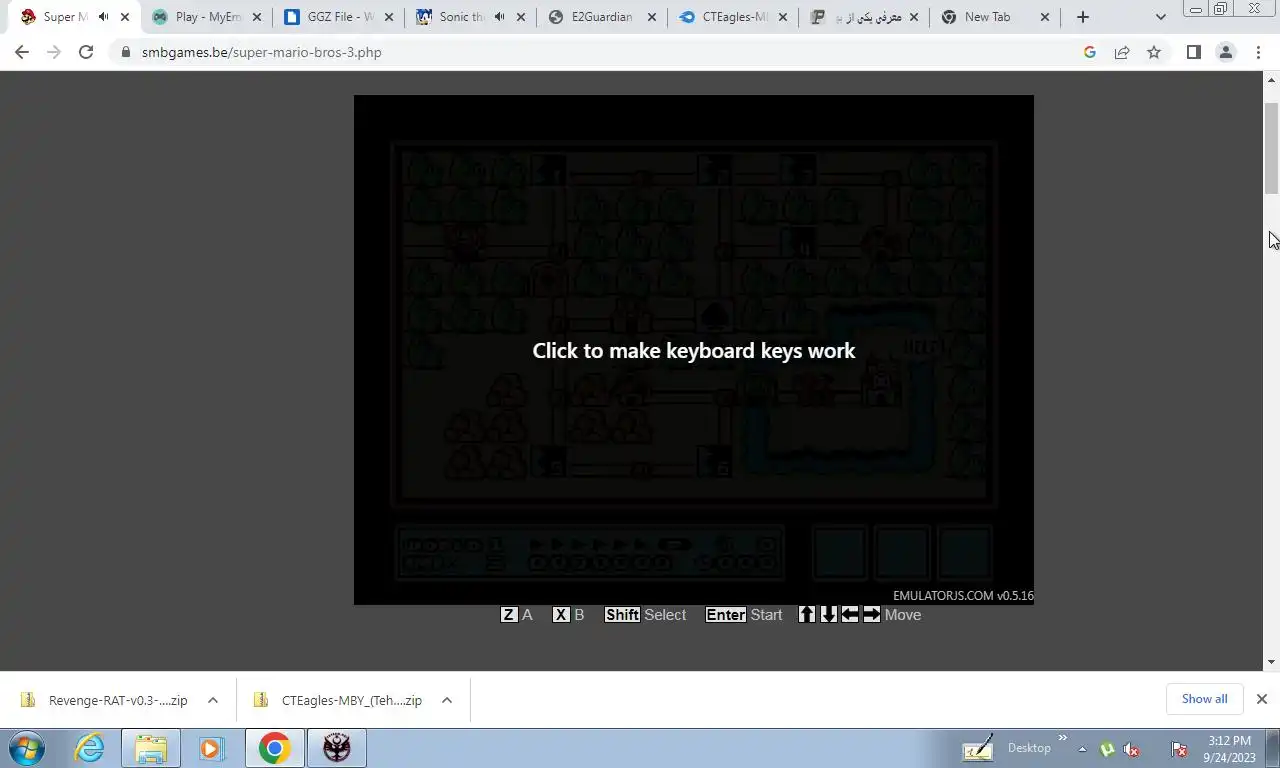This screenshot has height=768, width=1280.
Task: Open the eagle emblem taskbar app
Action: click(x=336, y=748)
